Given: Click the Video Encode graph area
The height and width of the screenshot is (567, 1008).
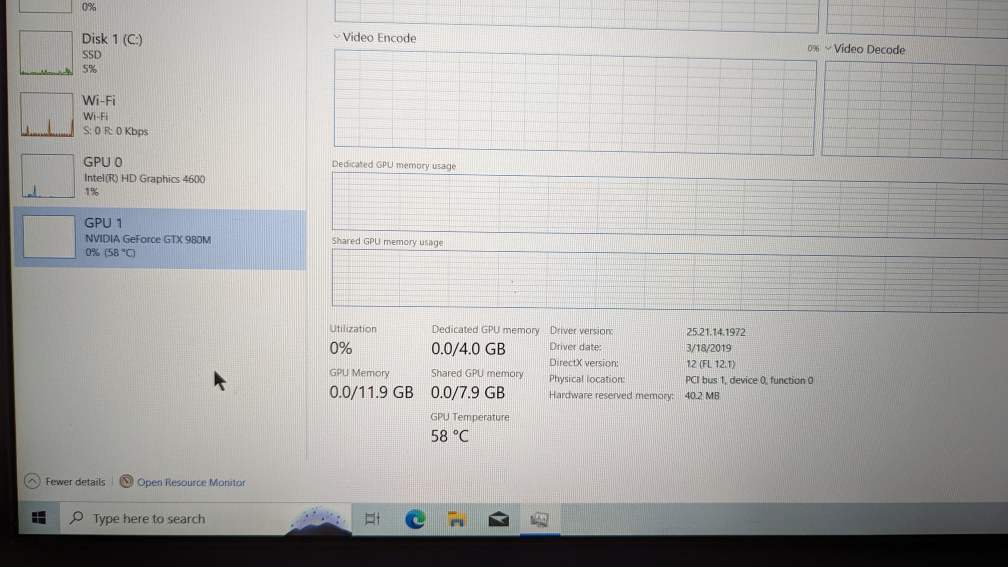Looking at the screenshot, I should (574, 102).
